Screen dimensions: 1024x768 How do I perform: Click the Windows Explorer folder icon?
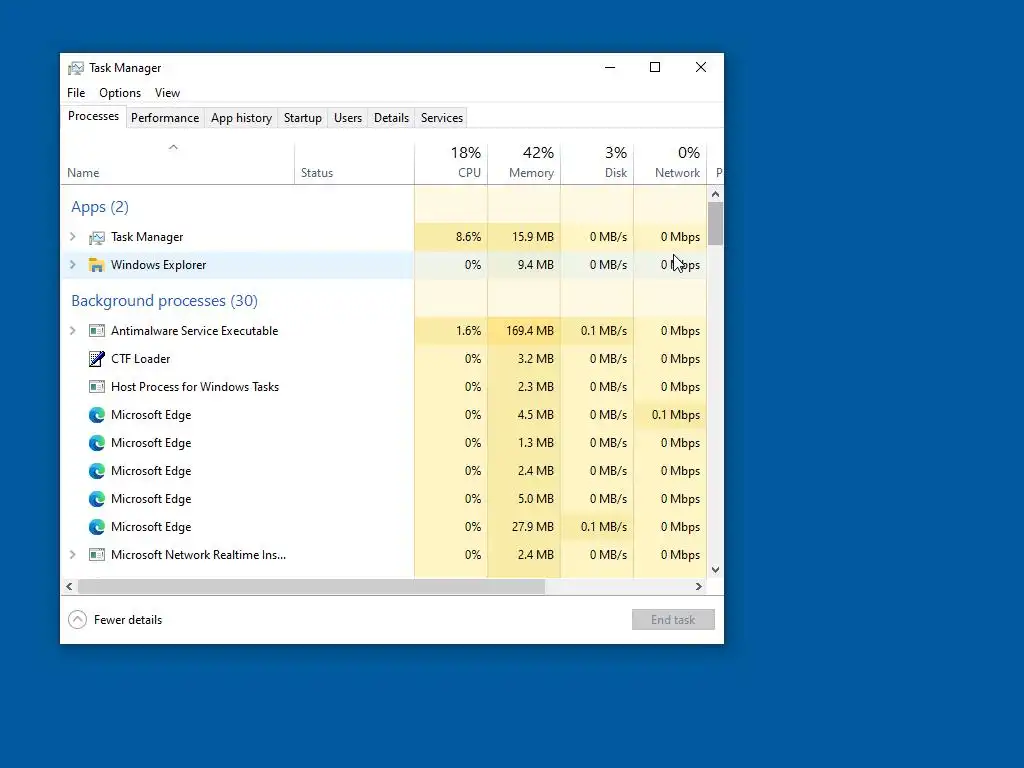[97, 265]
